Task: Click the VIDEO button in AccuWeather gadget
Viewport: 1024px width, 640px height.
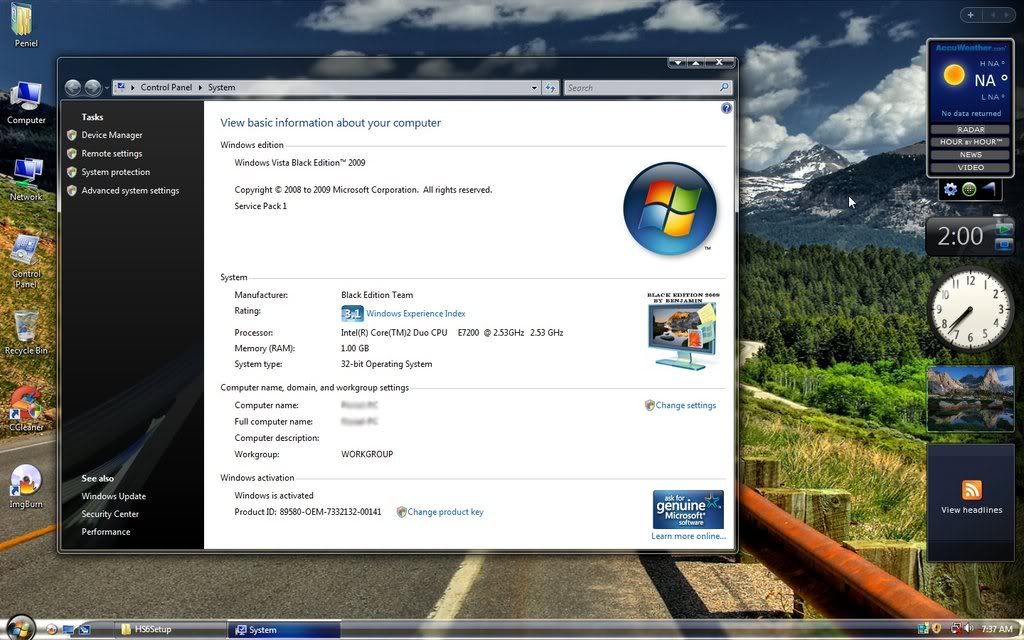Action: click(x=970, y=167)
